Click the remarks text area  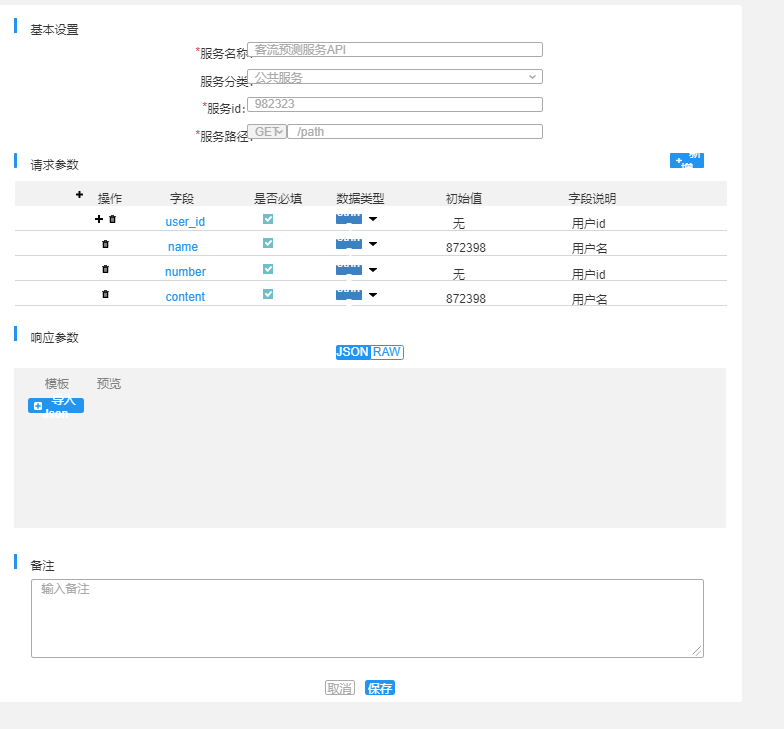coord(368,618)
